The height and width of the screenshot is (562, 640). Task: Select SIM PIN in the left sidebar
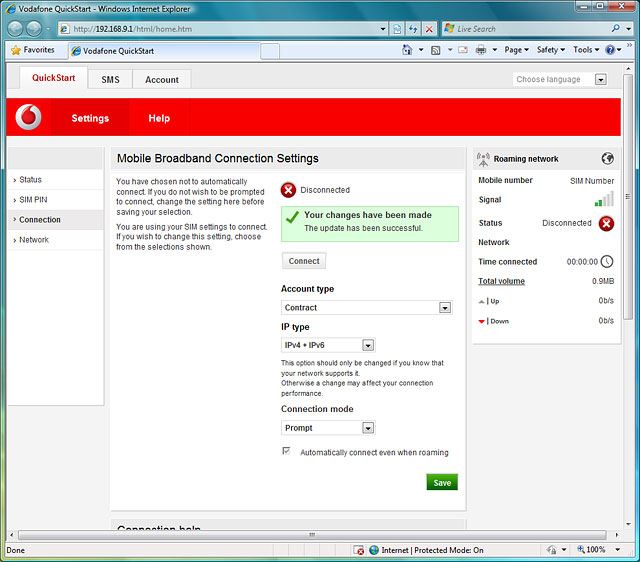33,200
